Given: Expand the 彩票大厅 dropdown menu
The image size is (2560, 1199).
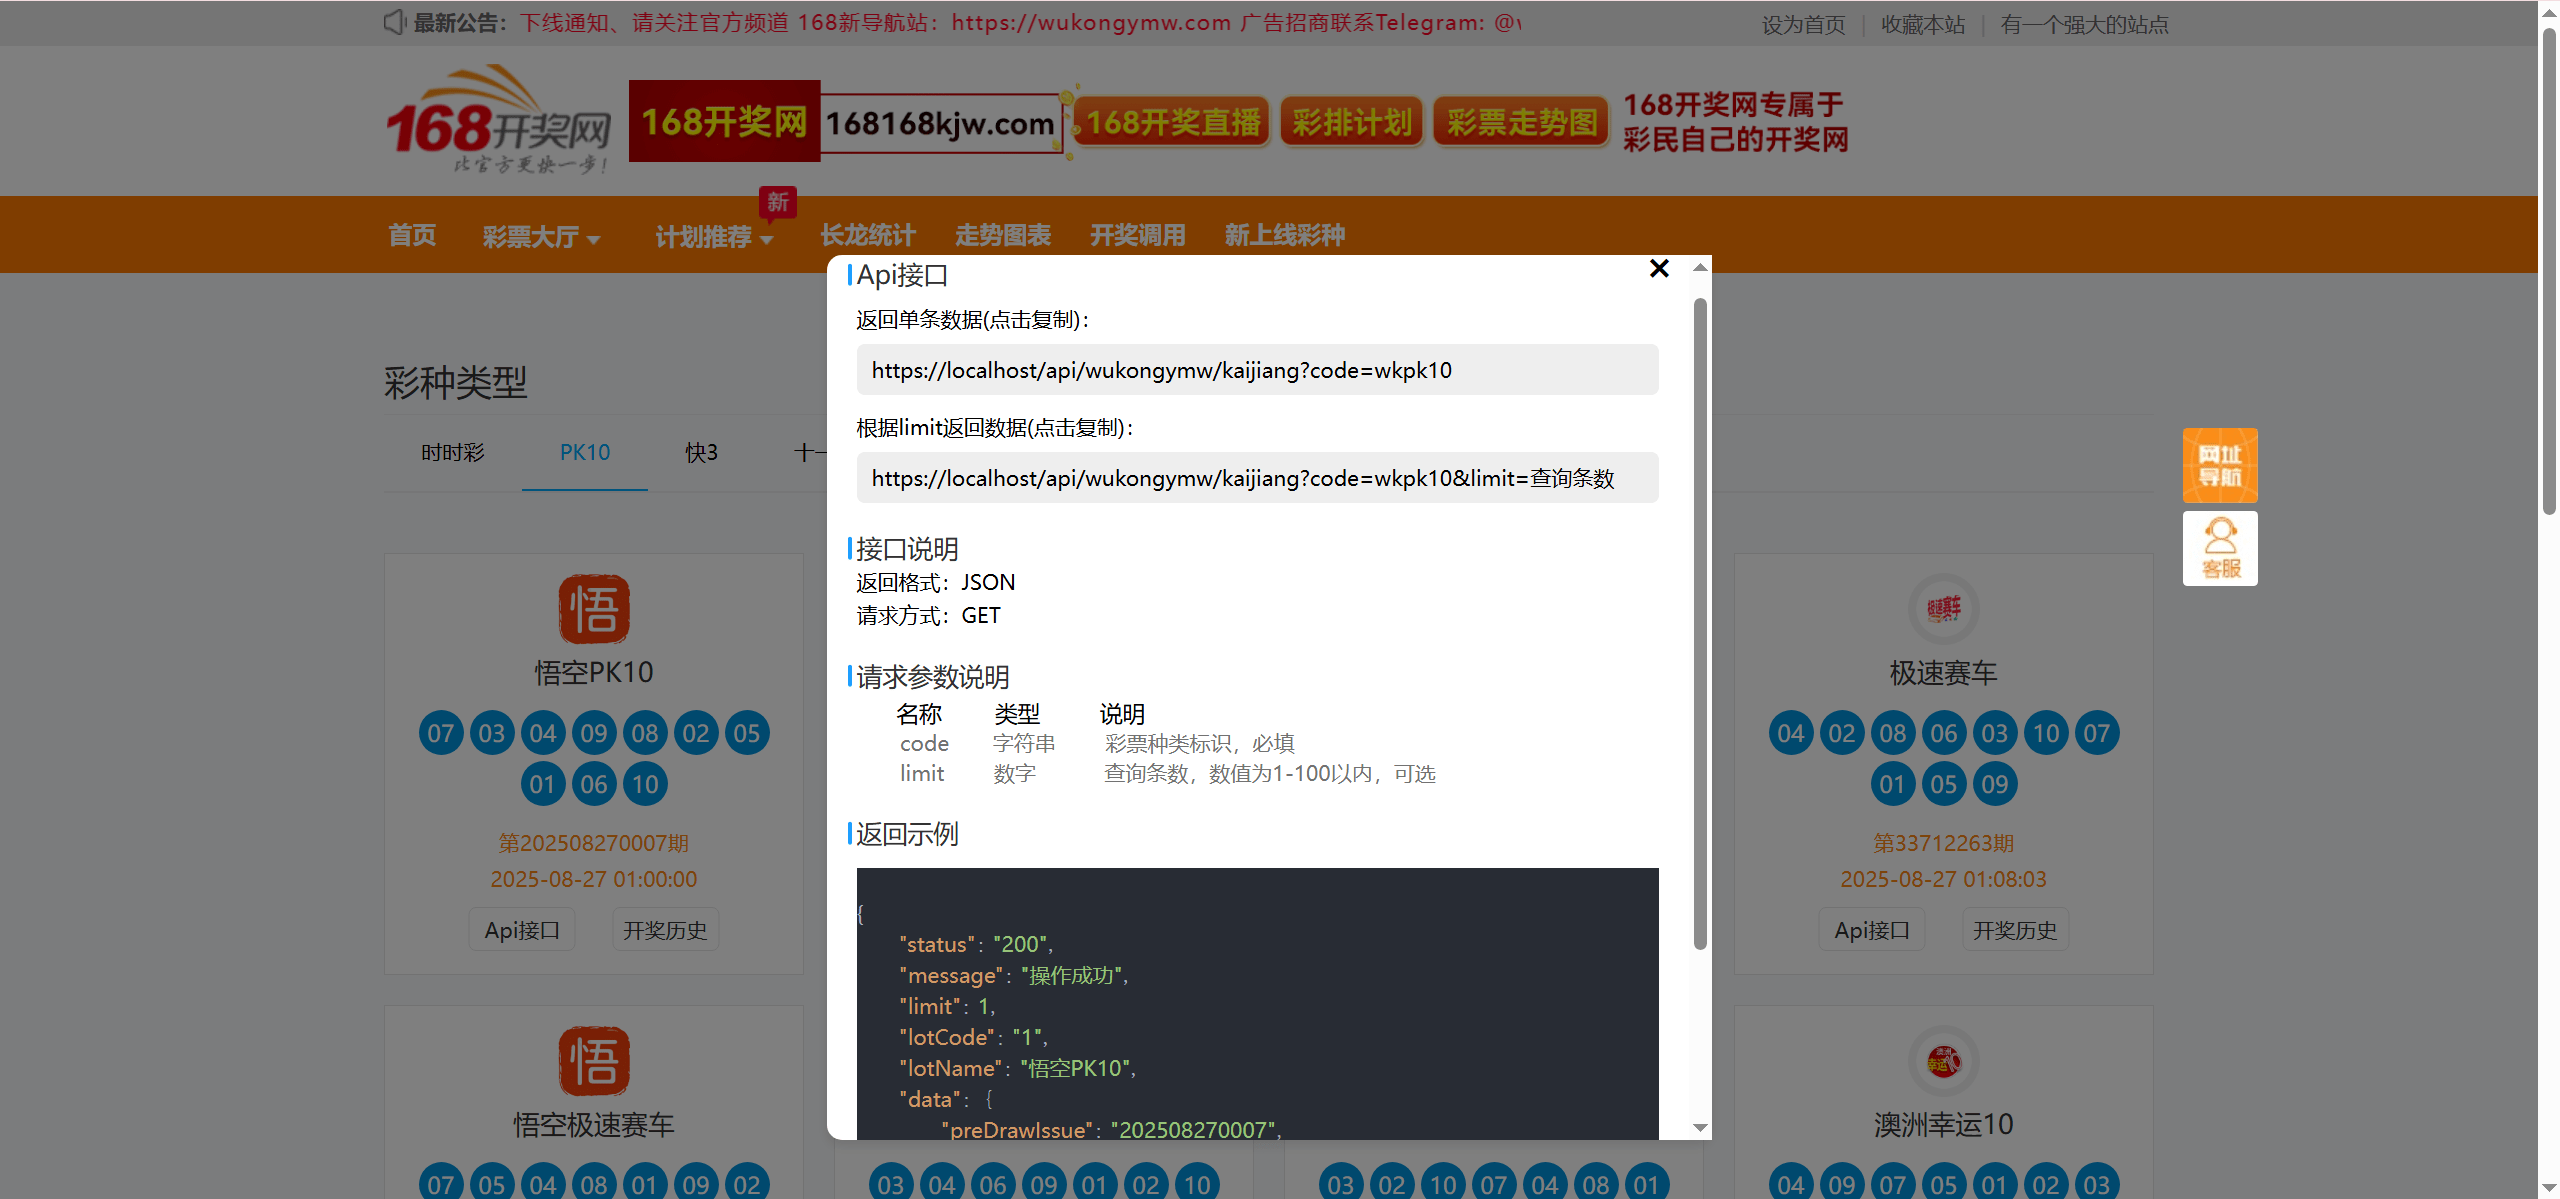Looking at the screenshot, I should (x=541, y=236).
